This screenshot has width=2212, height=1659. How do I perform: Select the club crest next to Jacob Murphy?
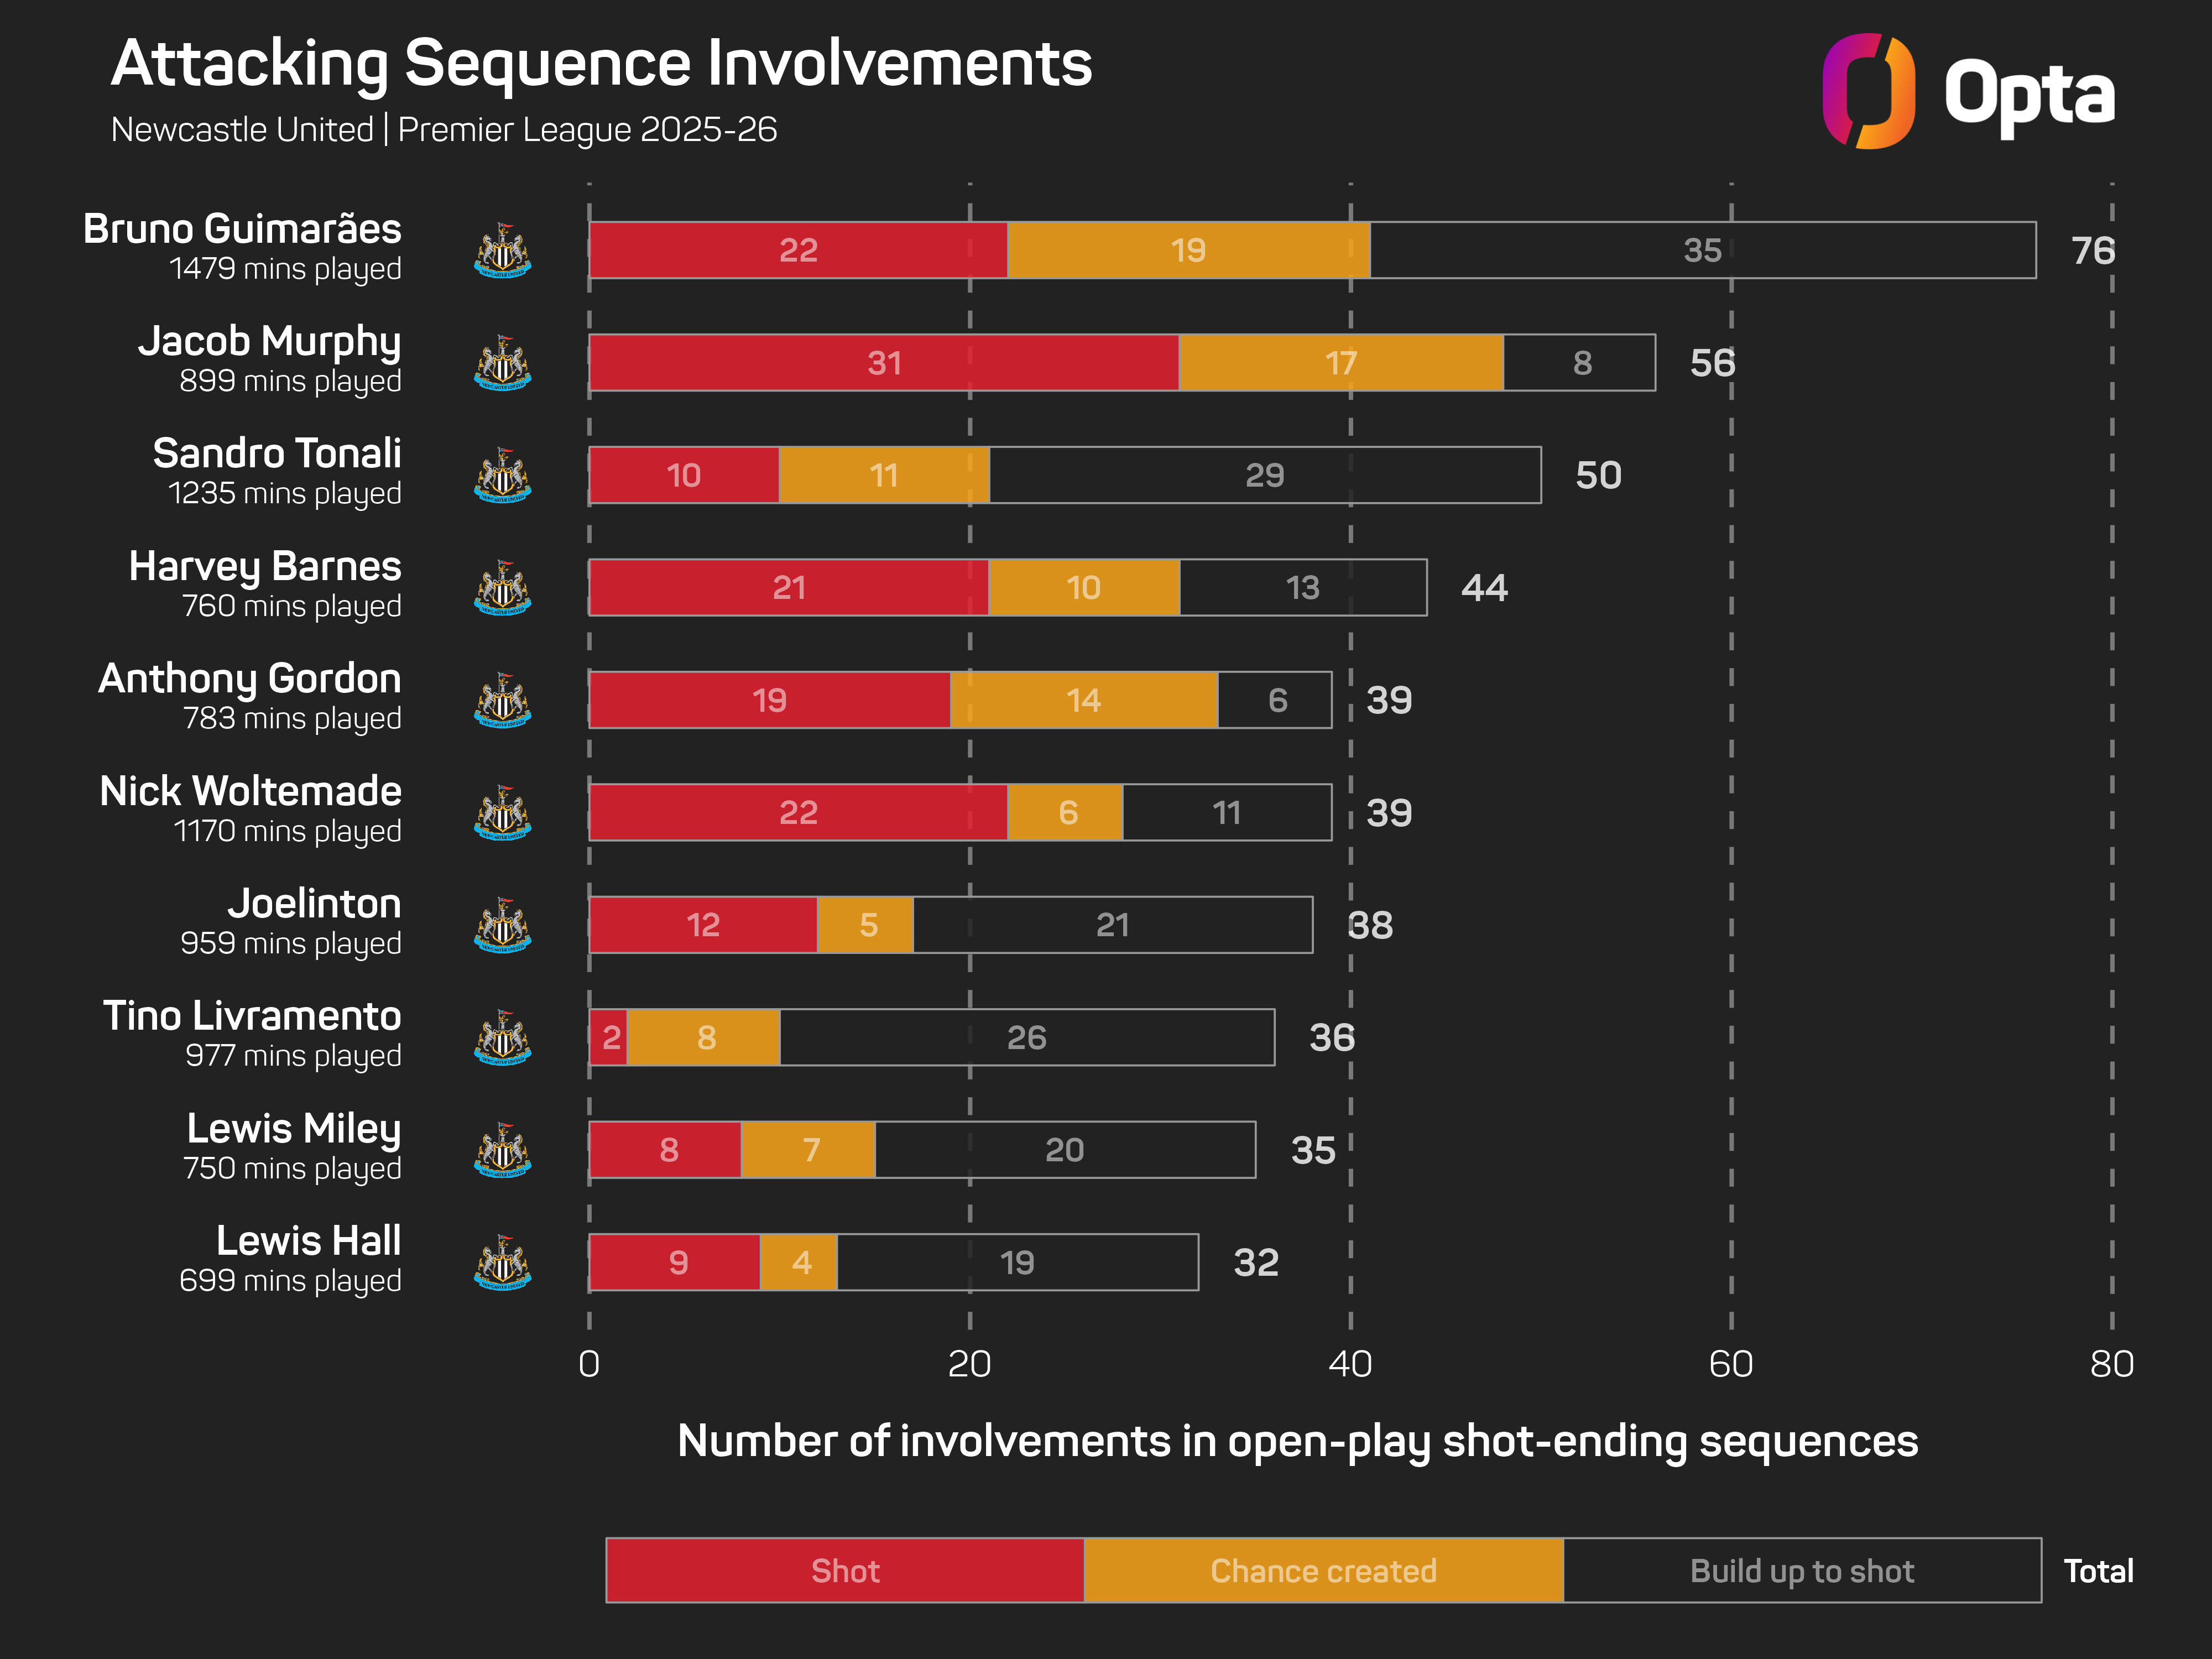[503, 363]
